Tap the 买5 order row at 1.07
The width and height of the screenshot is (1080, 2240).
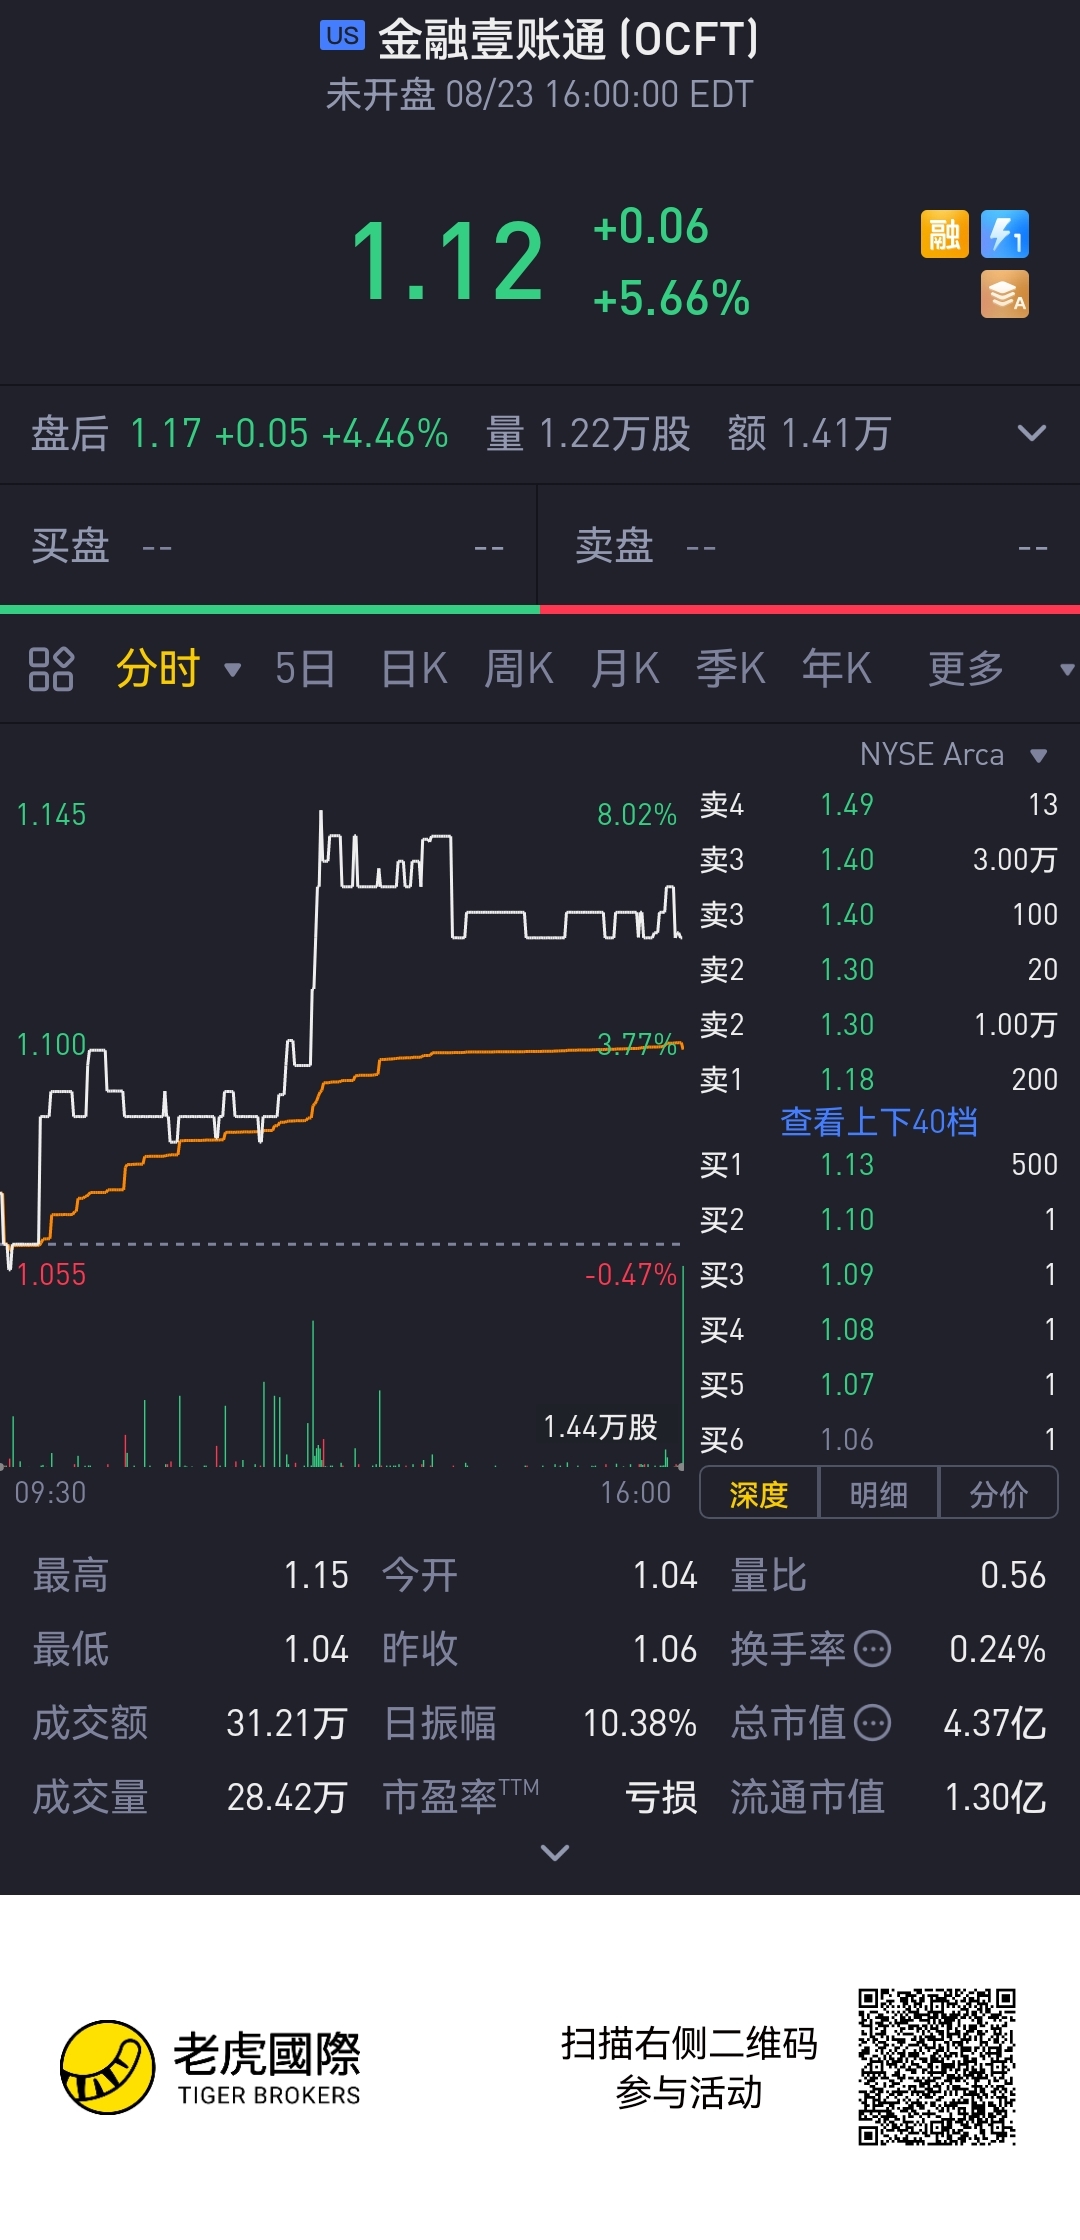[x=879, y=1384]
